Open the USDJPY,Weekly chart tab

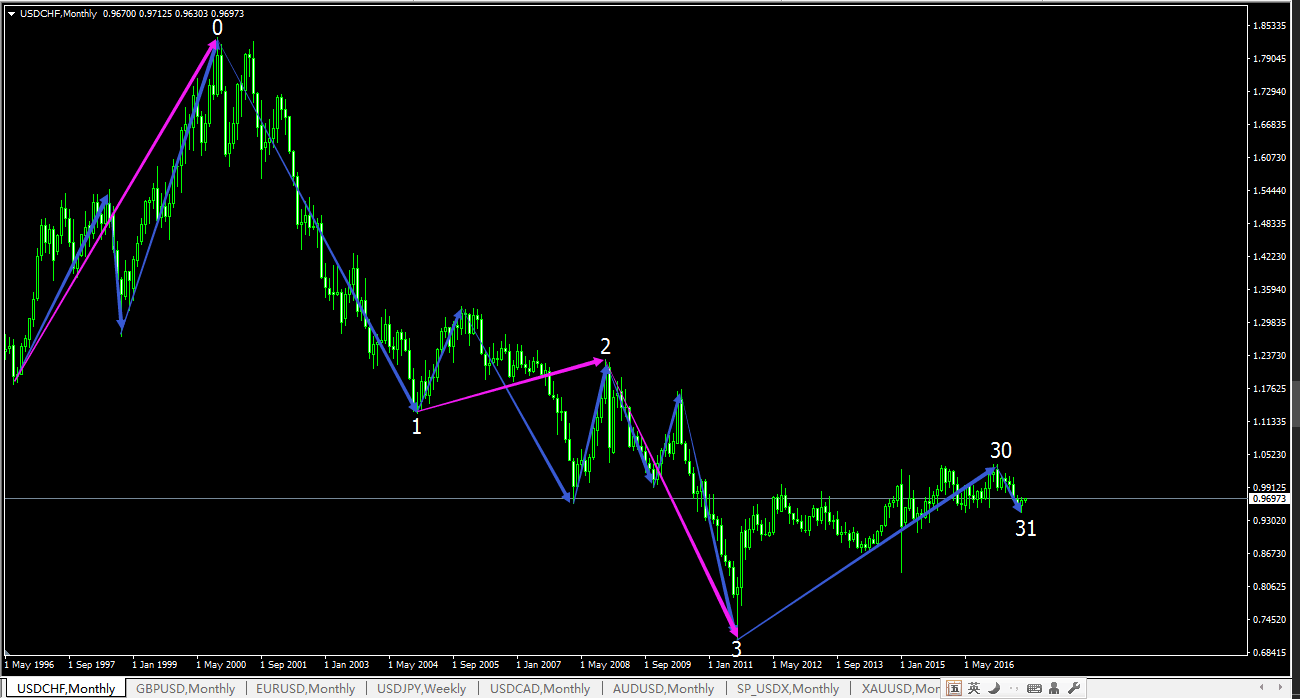click(421, 688)
